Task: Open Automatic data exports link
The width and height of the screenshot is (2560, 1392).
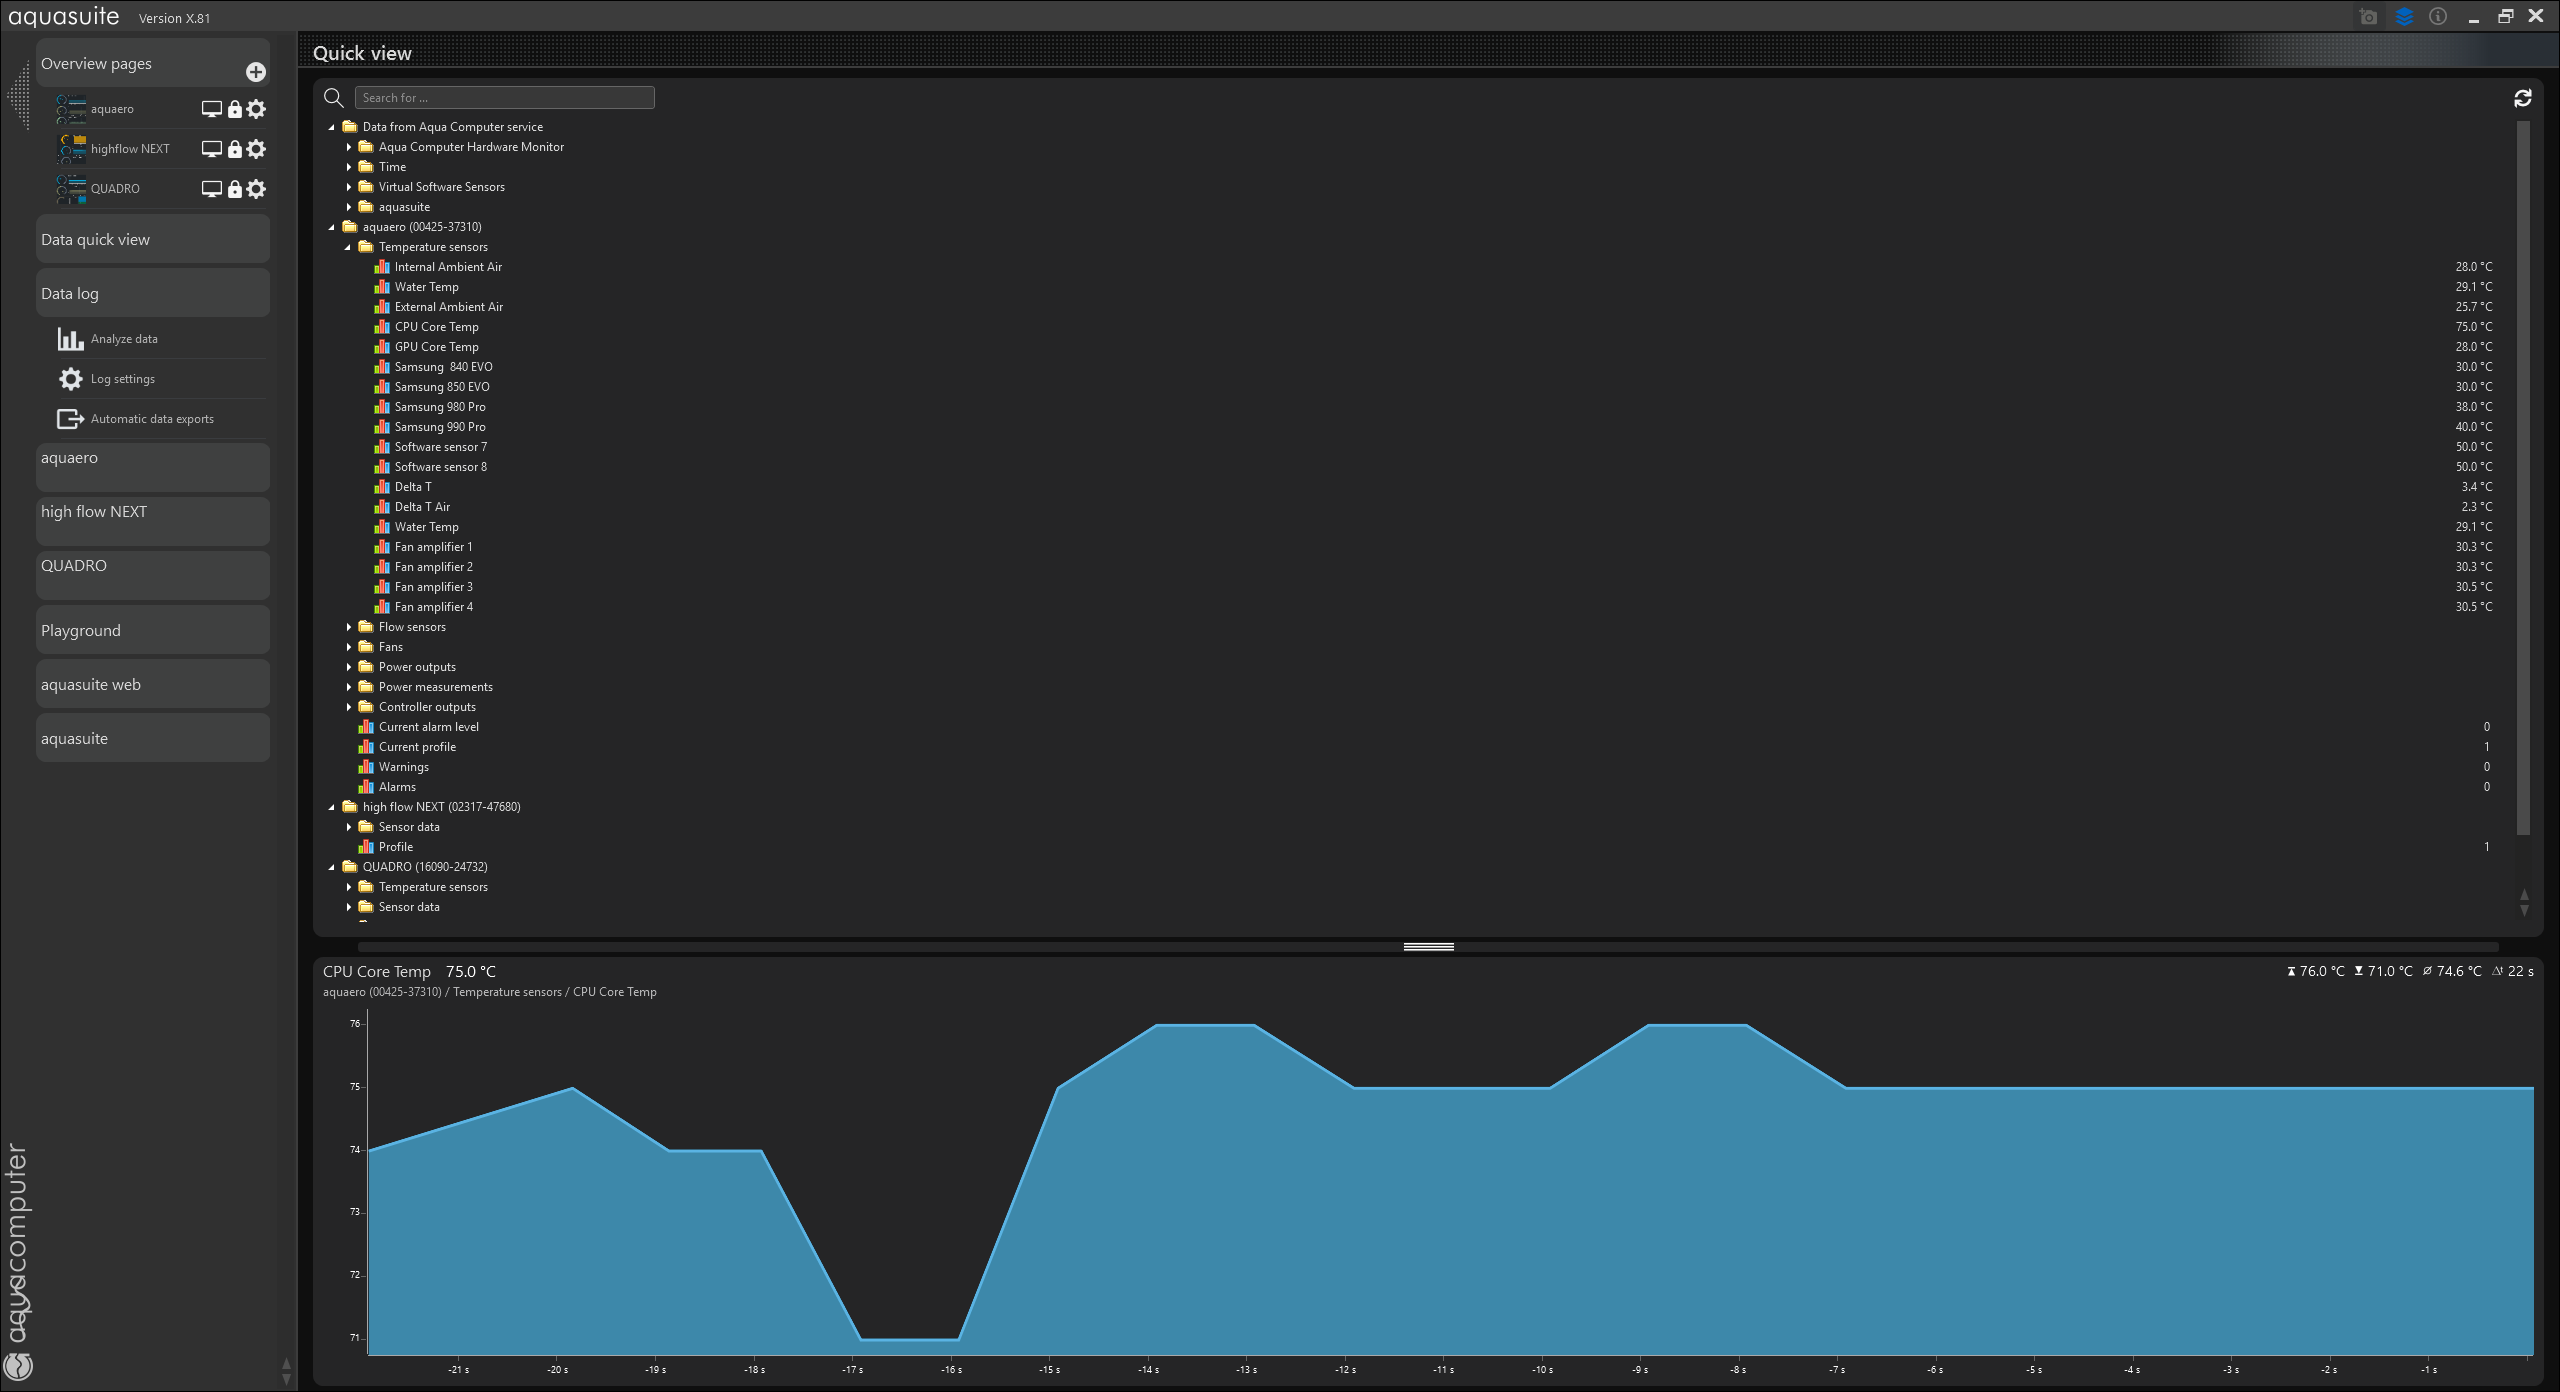Action: (x=152, y=419)
